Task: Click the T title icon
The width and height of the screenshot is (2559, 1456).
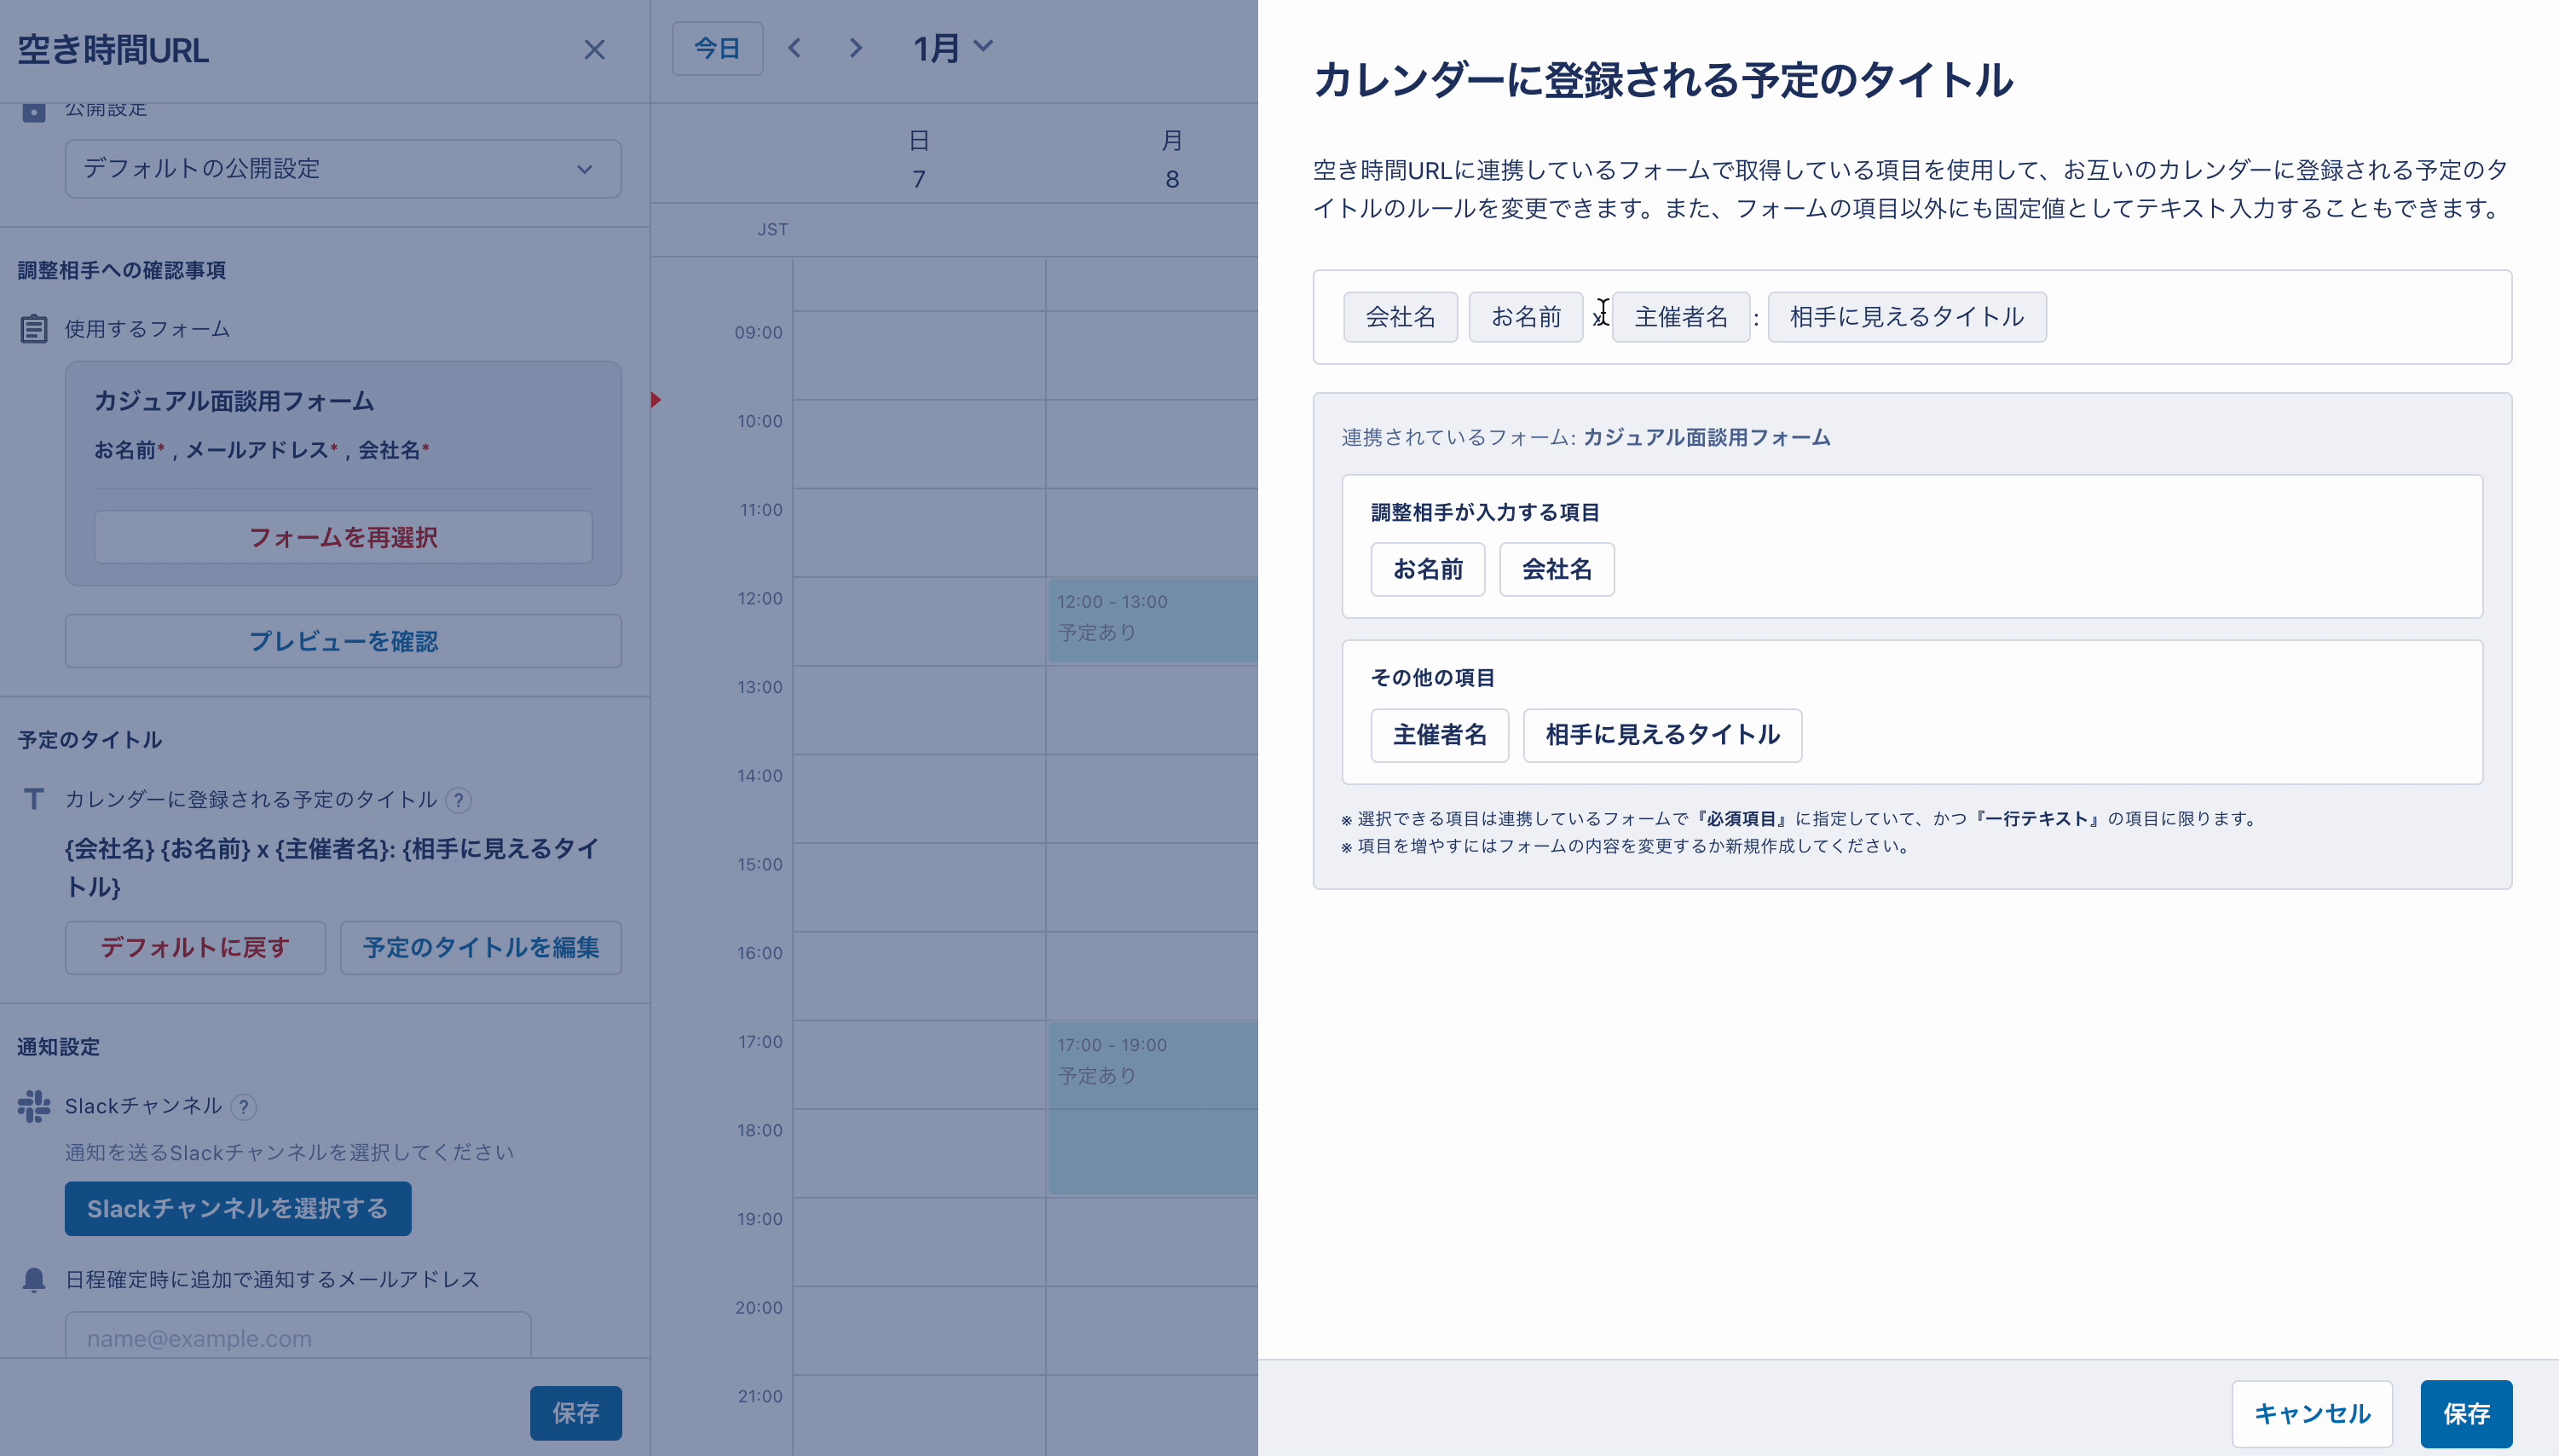Action: pos(34,799)
